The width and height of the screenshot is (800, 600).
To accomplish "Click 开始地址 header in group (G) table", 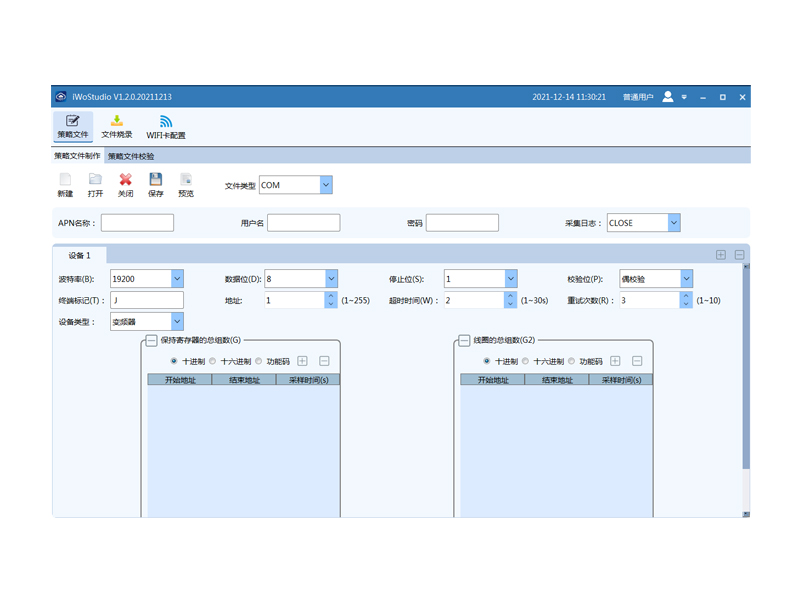I will click(x=180, y=380).
